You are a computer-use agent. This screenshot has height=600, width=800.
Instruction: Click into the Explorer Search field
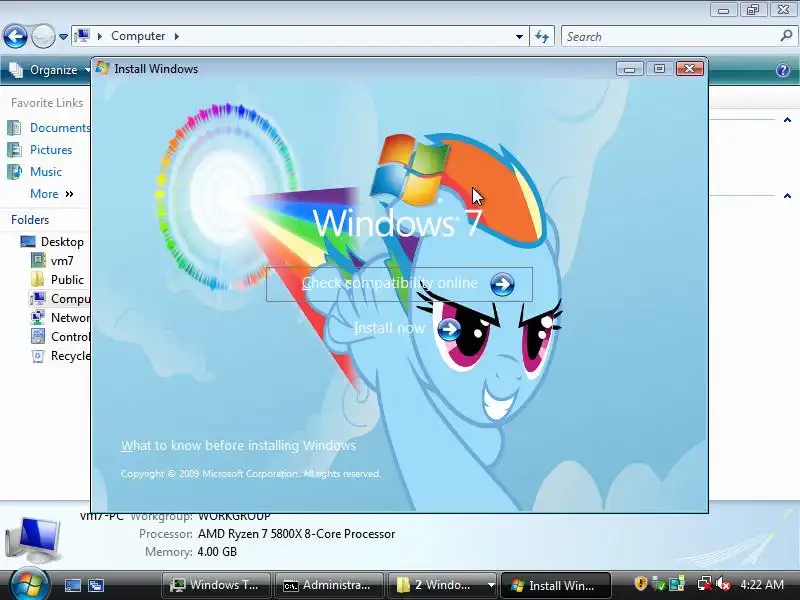pos(669,37)
